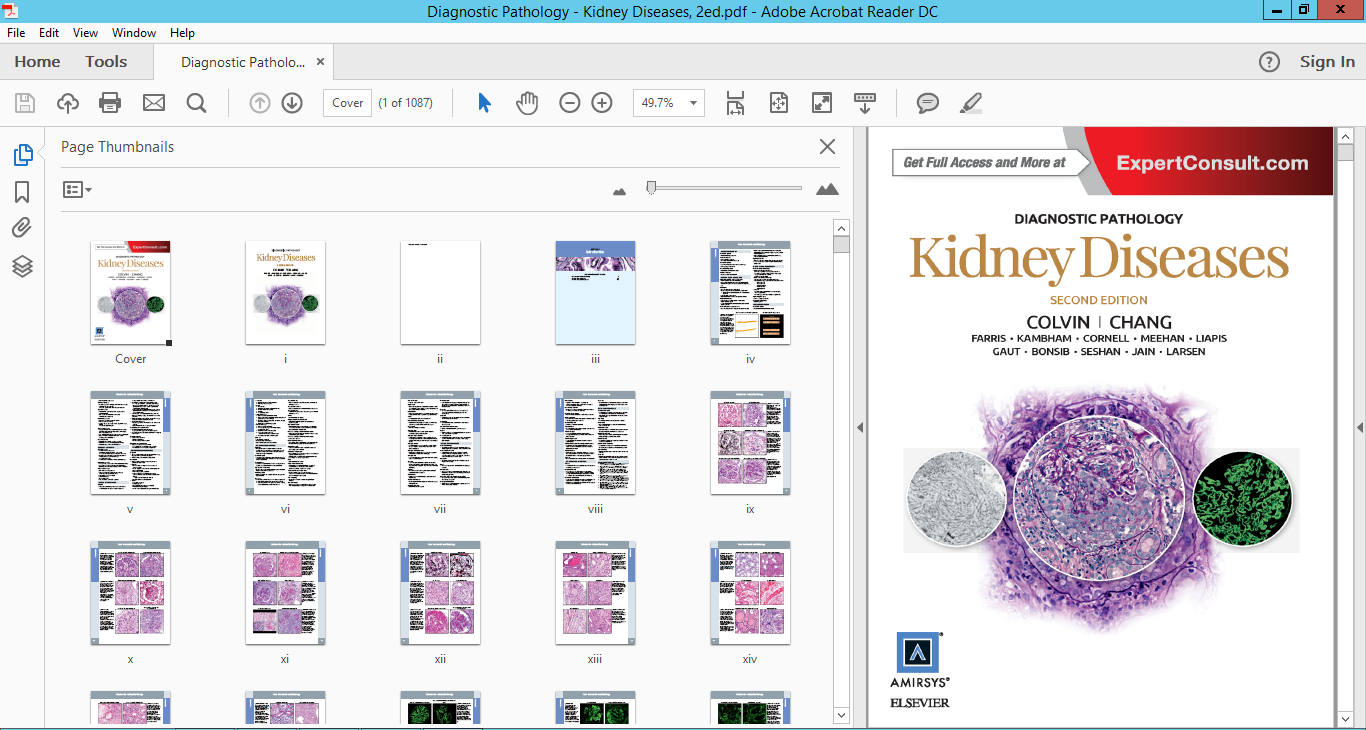
Task: Click the zoom out minus button
Action: (x=569, y=103)
